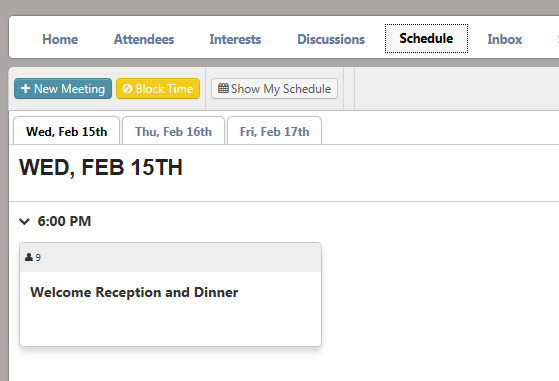559x381 pixels.
Task: Open the Inbox tab
Action: (505, 39)
